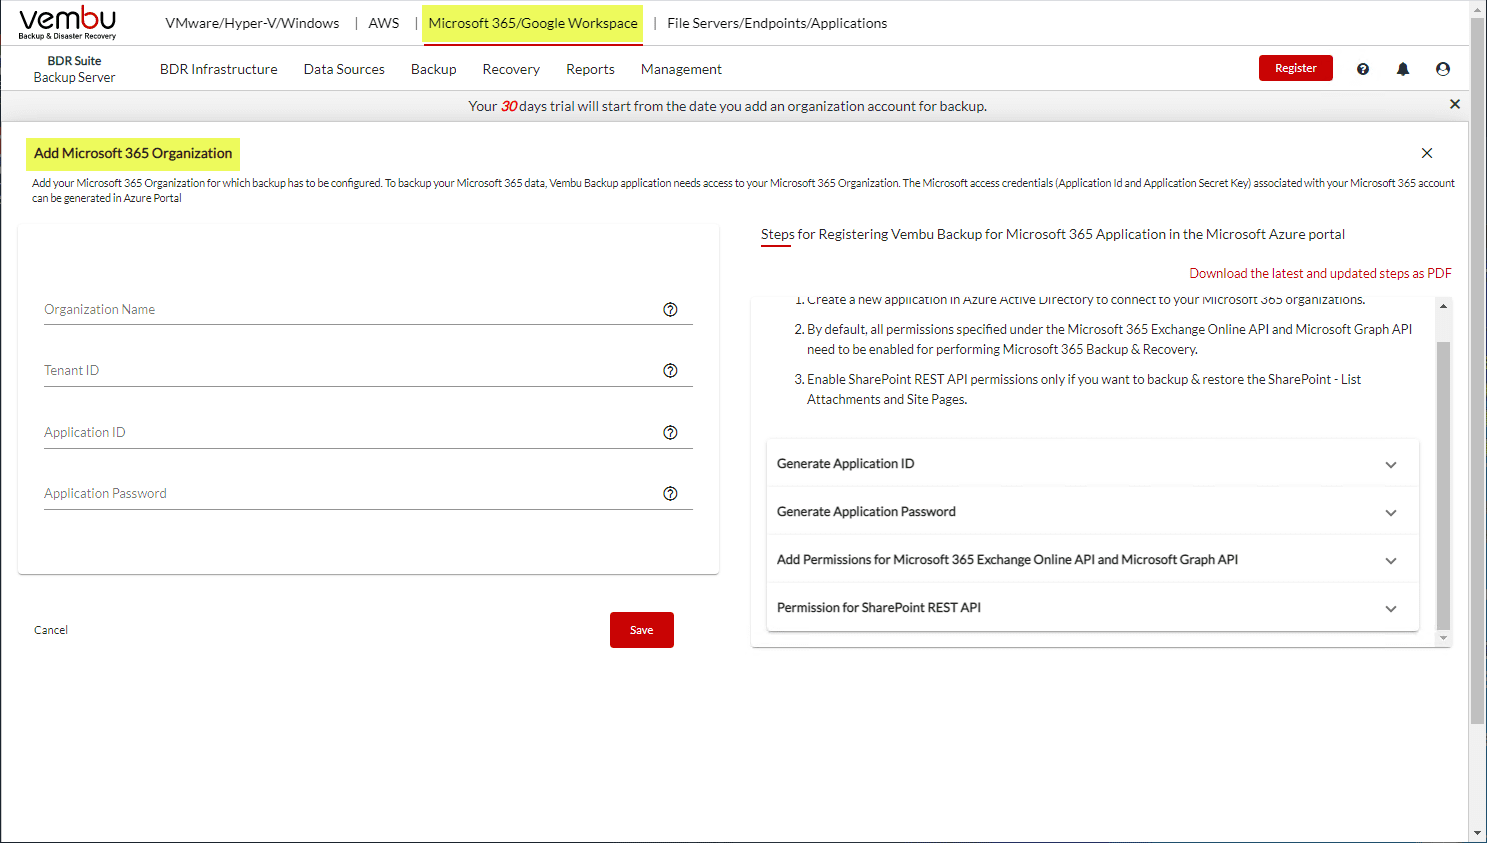1487x843 pixels.
Task: Open the user account profile icon
Action: click(x=1442, y=69)
